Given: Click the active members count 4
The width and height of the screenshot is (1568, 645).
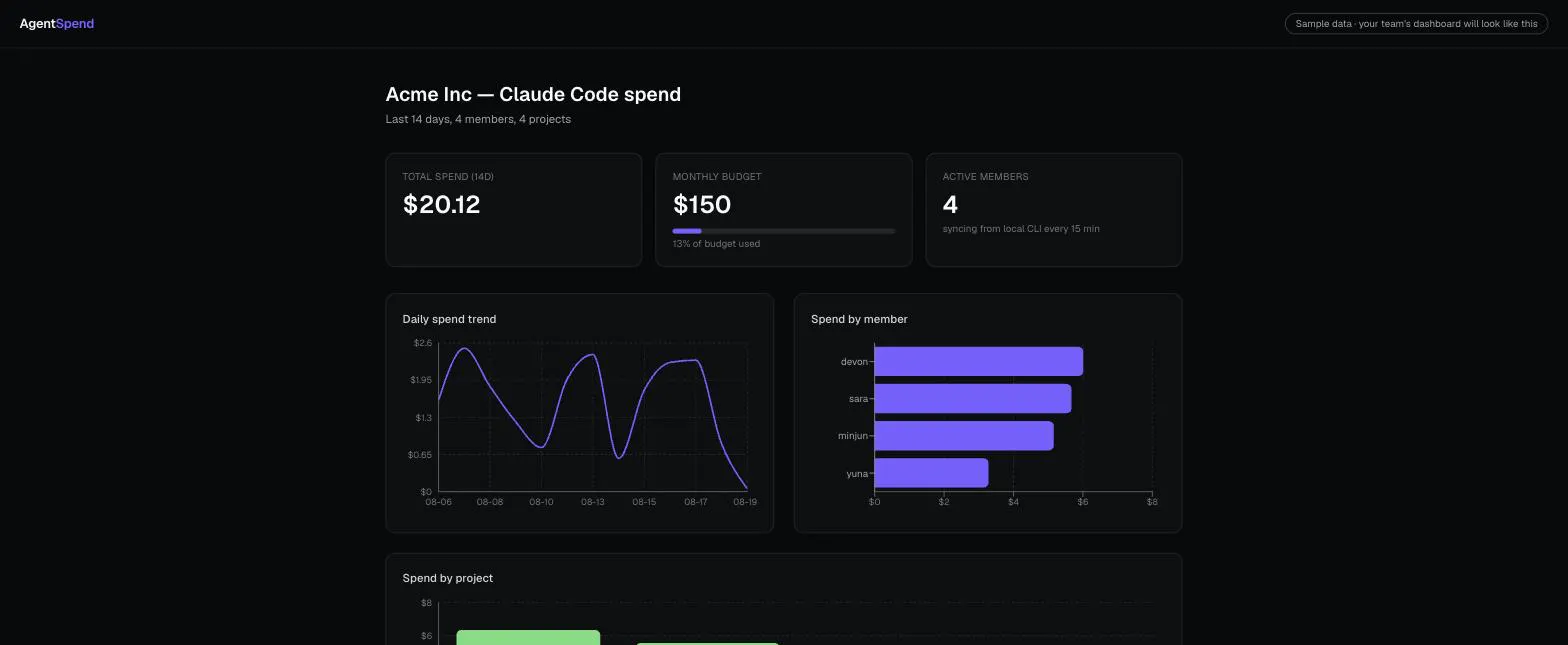Looking at the screenshot, I should (950, 205).
